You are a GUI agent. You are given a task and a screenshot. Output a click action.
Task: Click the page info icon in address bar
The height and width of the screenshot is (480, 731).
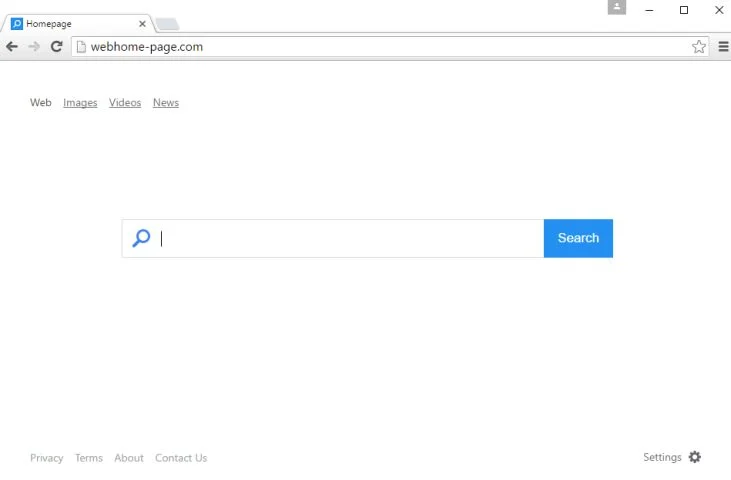[81, 47]
